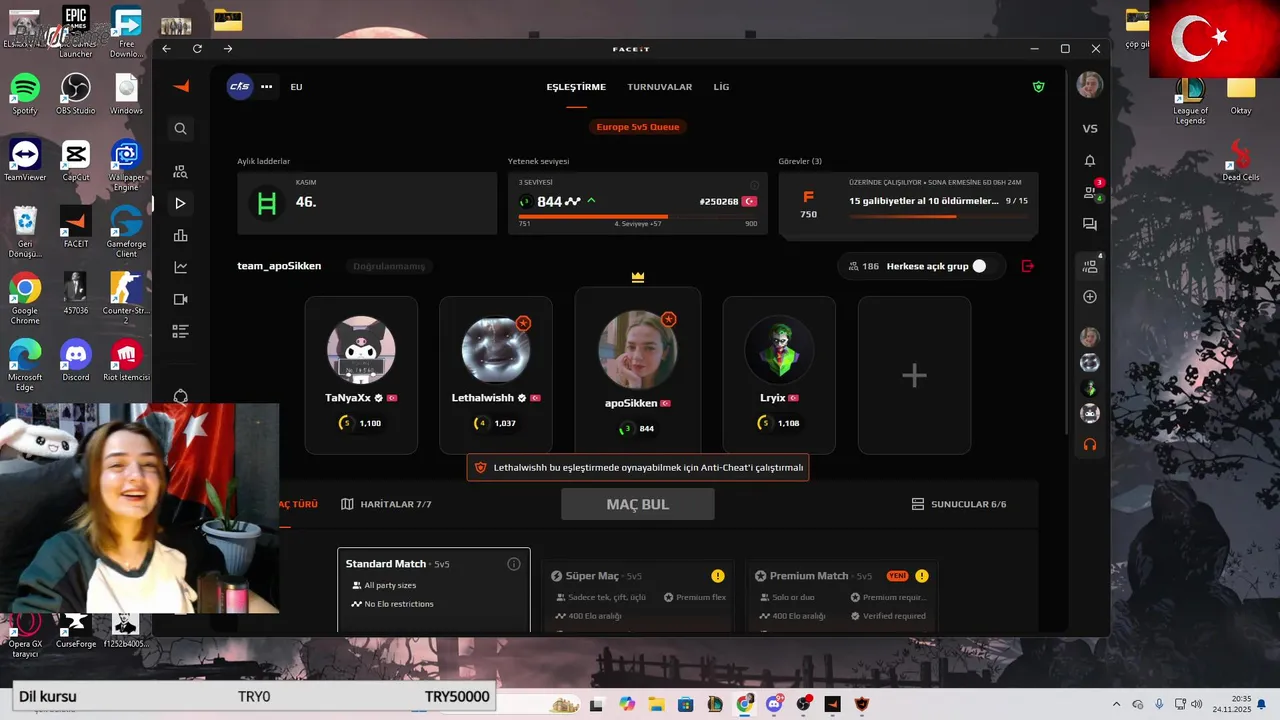
Task: Click the circled plus in right sidebar
Action: (1090, 297)
